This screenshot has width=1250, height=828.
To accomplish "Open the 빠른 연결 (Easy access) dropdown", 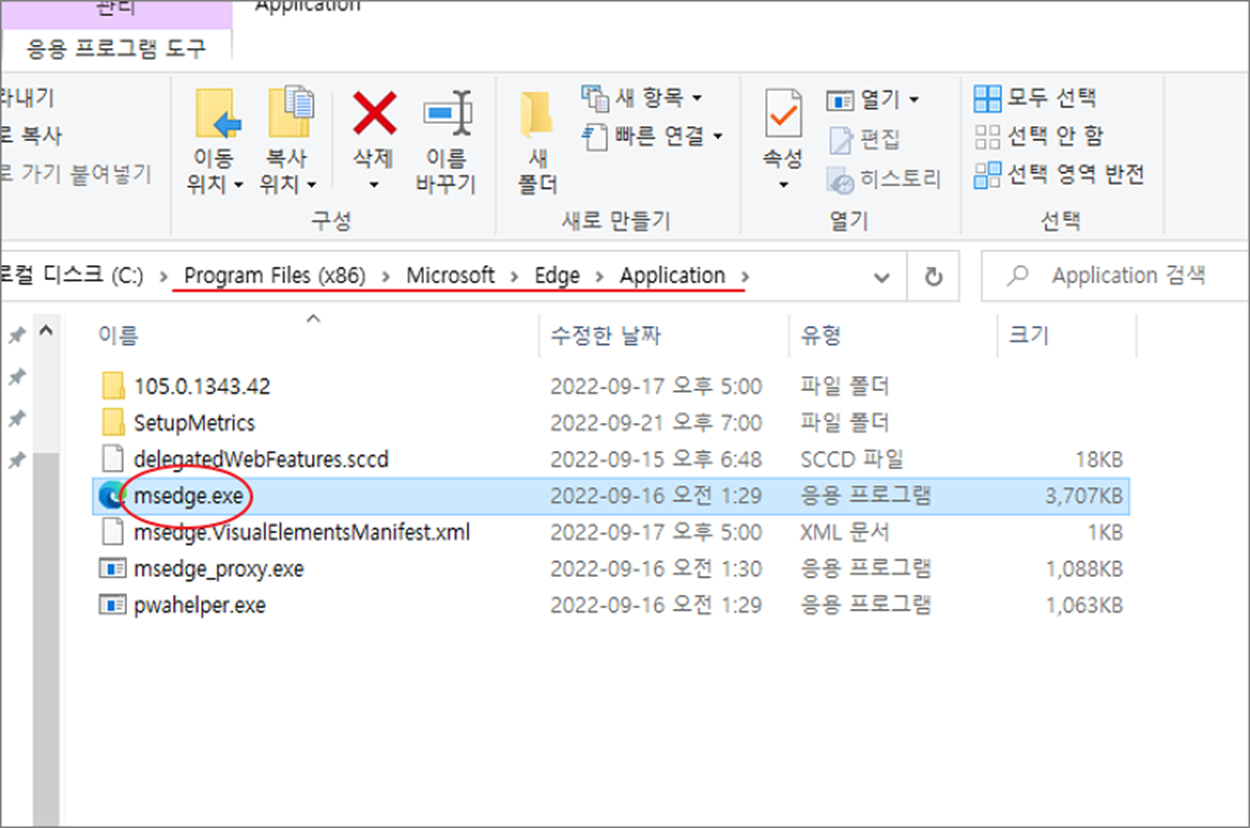I will 652,135.
